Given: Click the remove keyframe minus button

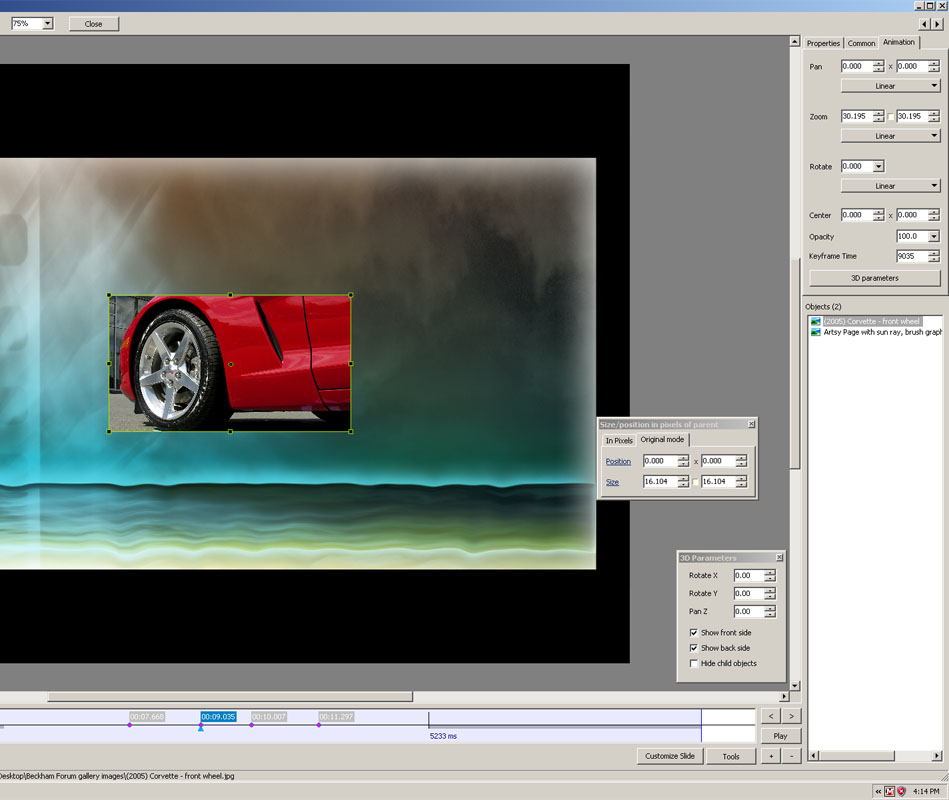Looking at the screenshot, I should pyautogui.click(x=791, y=757).
